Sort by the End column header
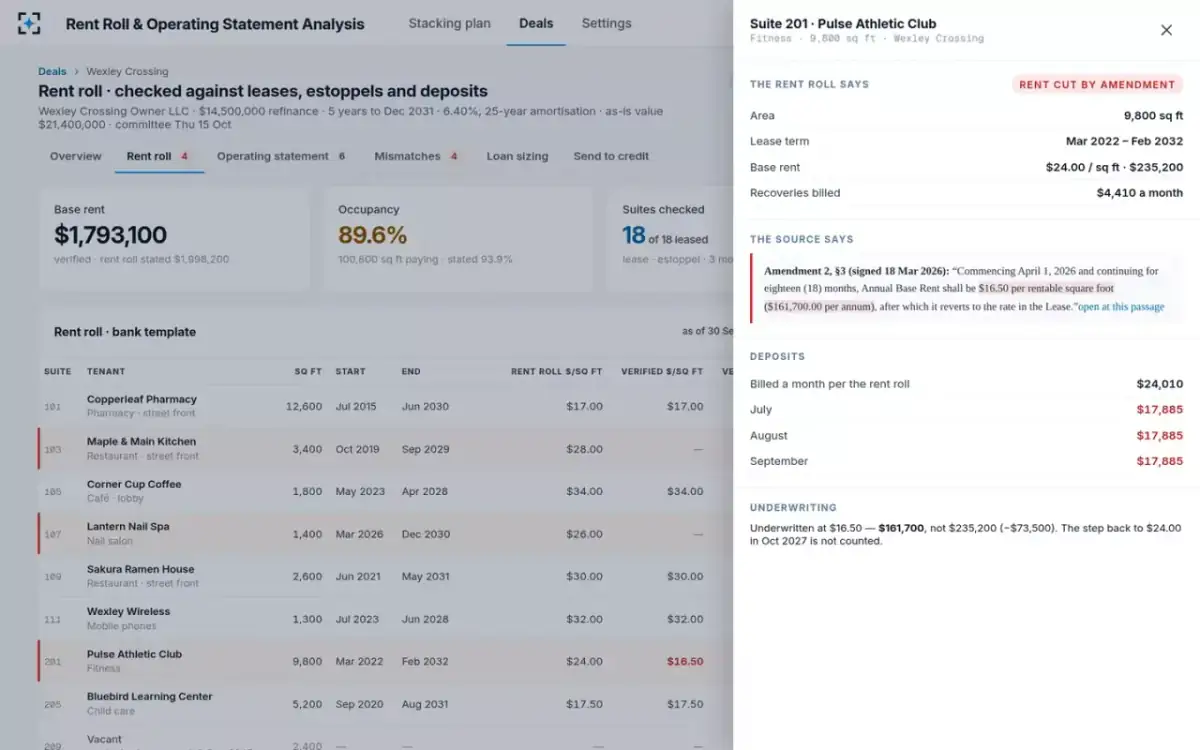The image size is (1200, 750). click(x=410, y=371)
